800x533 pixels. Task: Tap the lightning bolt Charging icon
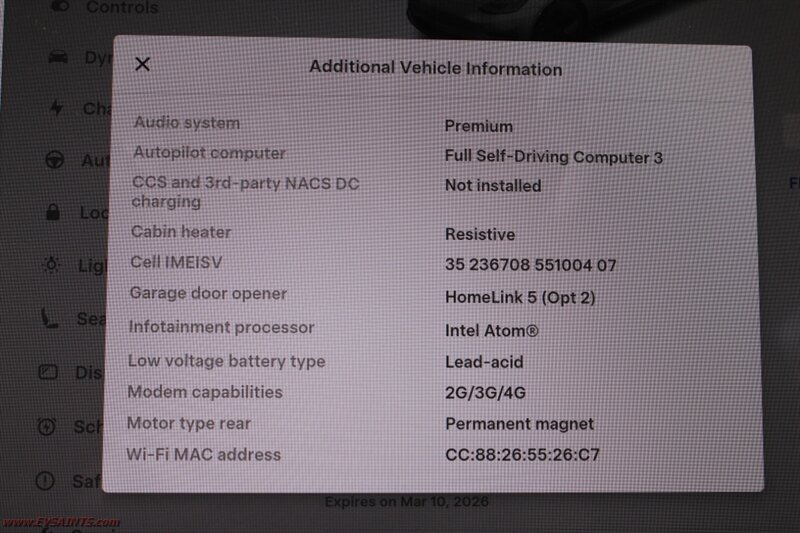(x=56, y=108)
